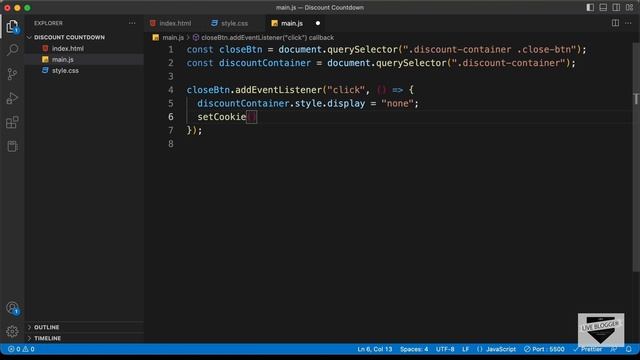The image size is (640, 360).
Task: Click the feedback icon in status bar
Action: click(613, 349)
